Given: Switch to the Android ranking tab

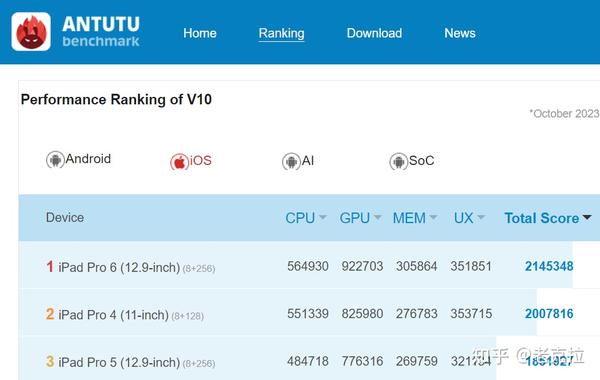Looking at the screenshot, I should click(x=78, y=160).
